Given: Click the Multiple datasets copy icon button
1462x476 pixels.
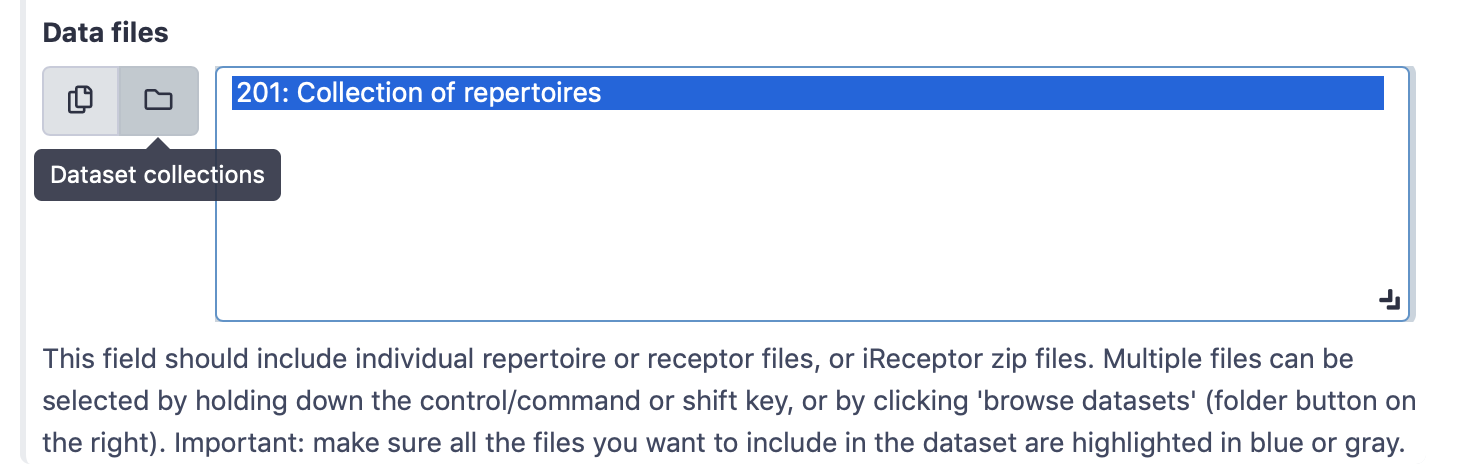Looking at the screenshot, I should (x=80, y=100).
